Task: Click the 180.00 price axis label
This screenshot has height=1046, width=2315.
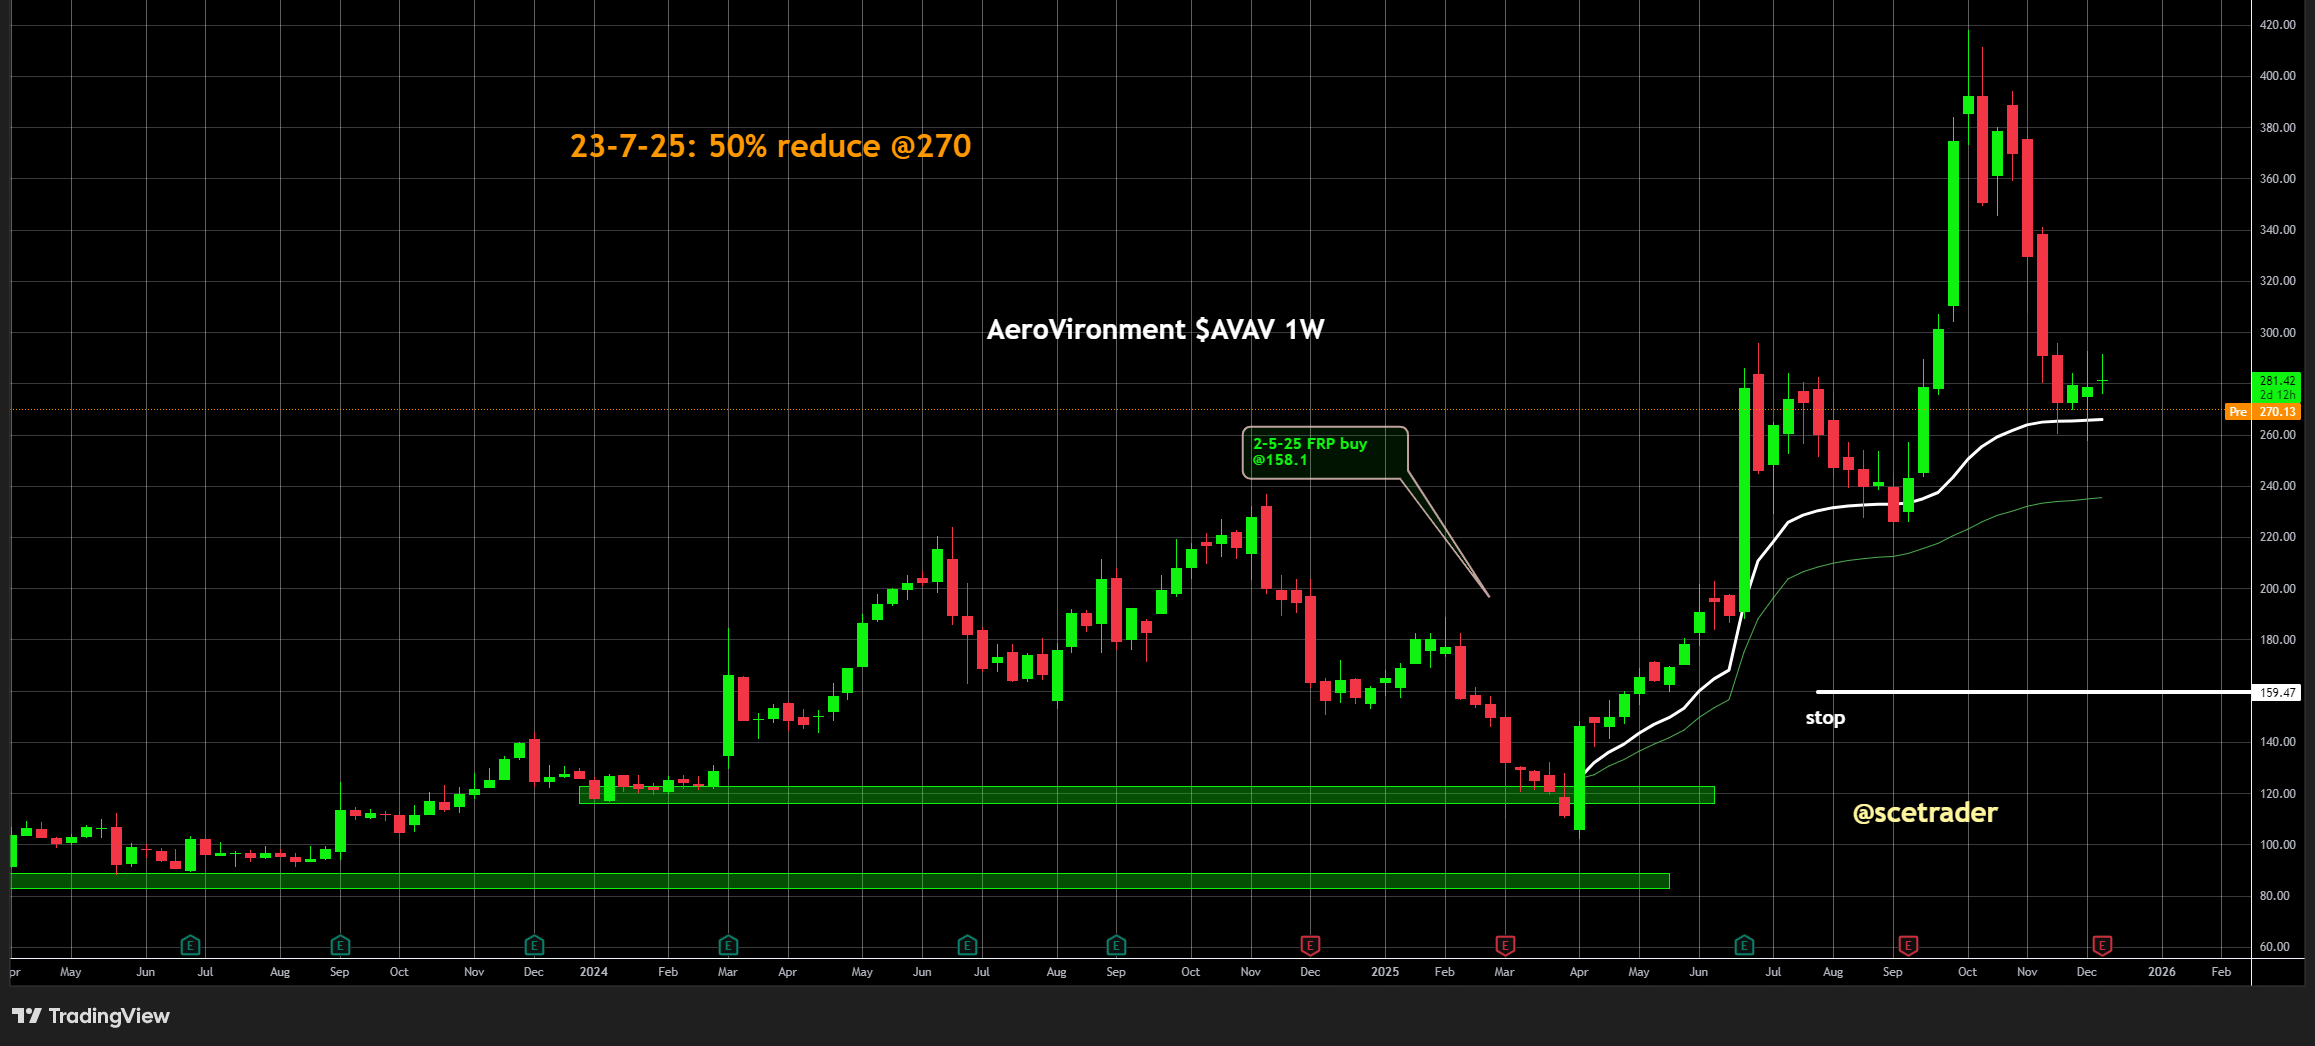Action: (2277, 640)
